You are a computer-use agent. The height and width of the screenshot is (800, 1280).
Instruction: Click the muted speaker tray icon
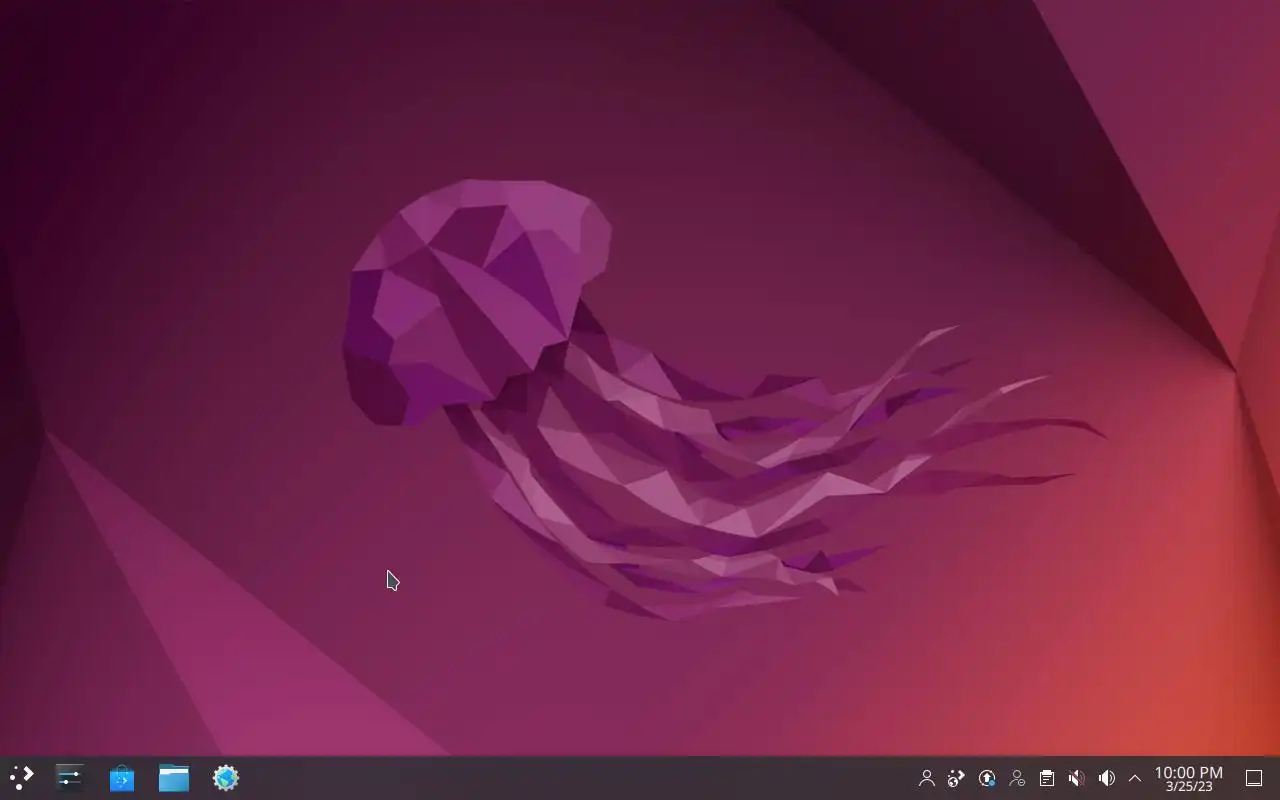1077,778
